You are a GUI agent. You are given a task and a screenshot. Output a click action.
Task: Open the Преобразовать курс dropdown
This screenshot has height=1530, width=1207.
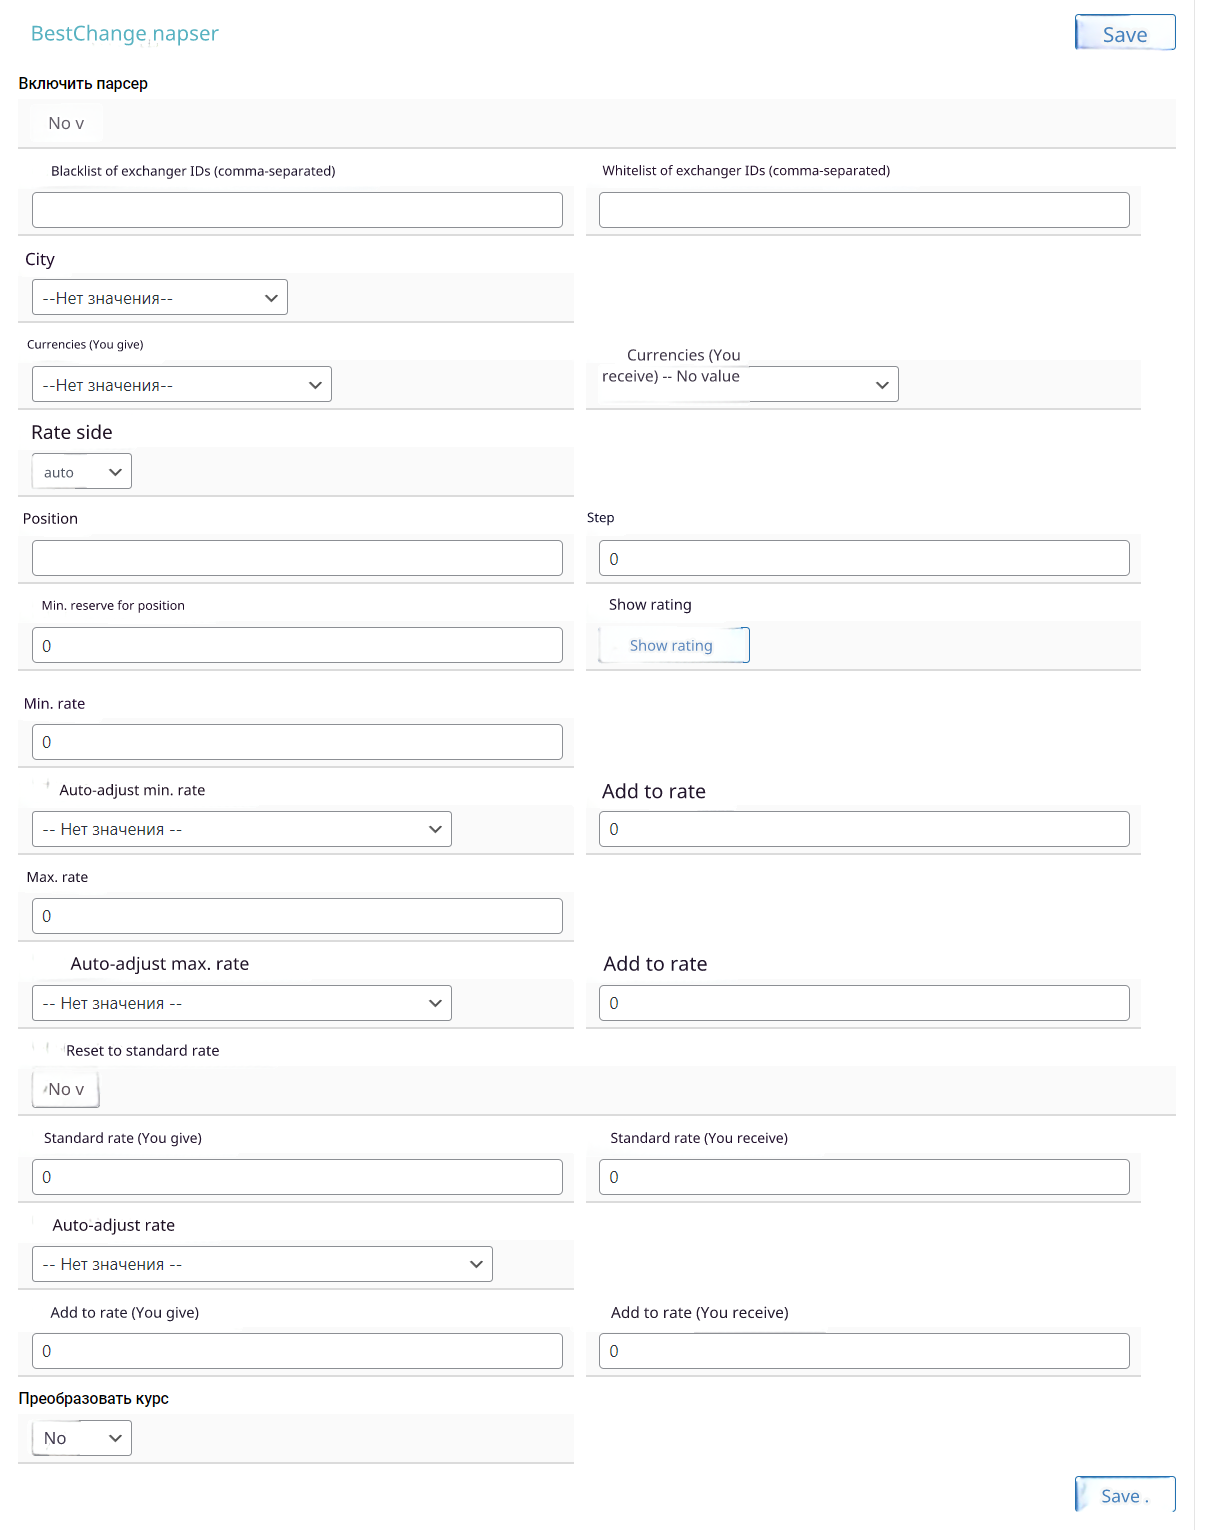82,1438
